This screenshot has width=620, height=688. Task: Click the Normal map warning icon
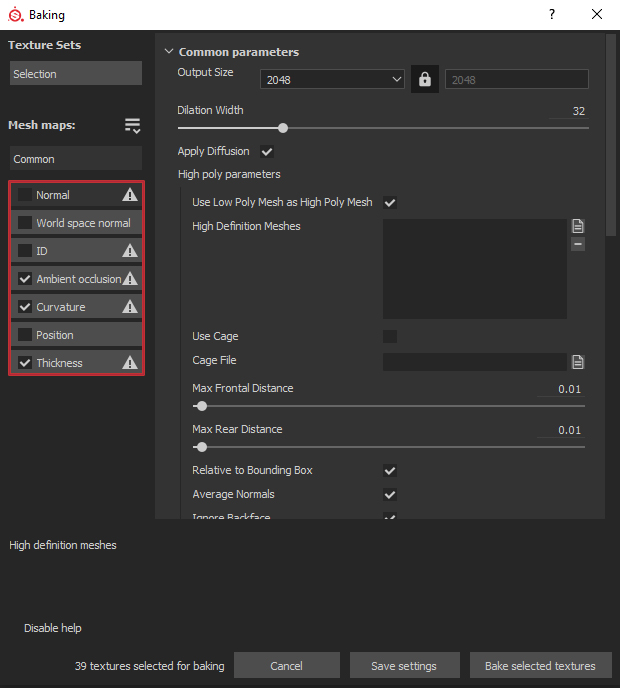point(130,195)
